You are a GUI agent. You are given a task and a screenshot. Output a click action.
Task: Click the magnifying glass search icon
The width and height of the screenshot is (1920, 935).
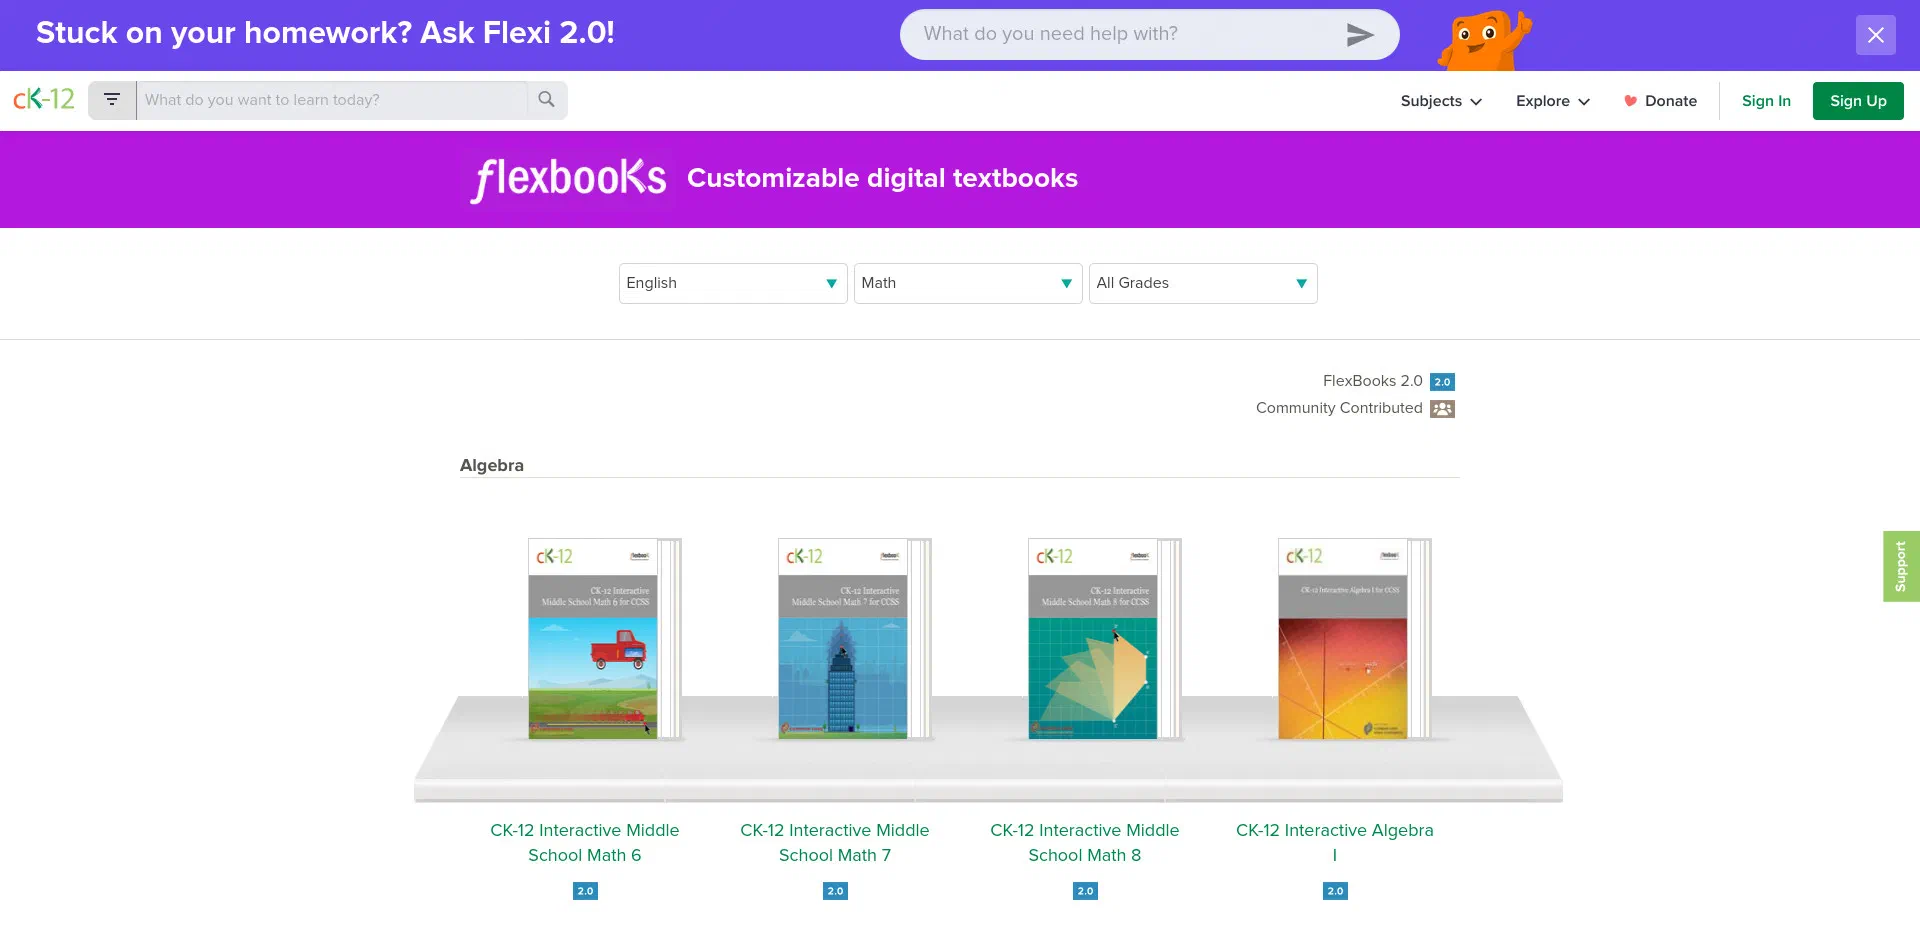(x=546, y=100)
